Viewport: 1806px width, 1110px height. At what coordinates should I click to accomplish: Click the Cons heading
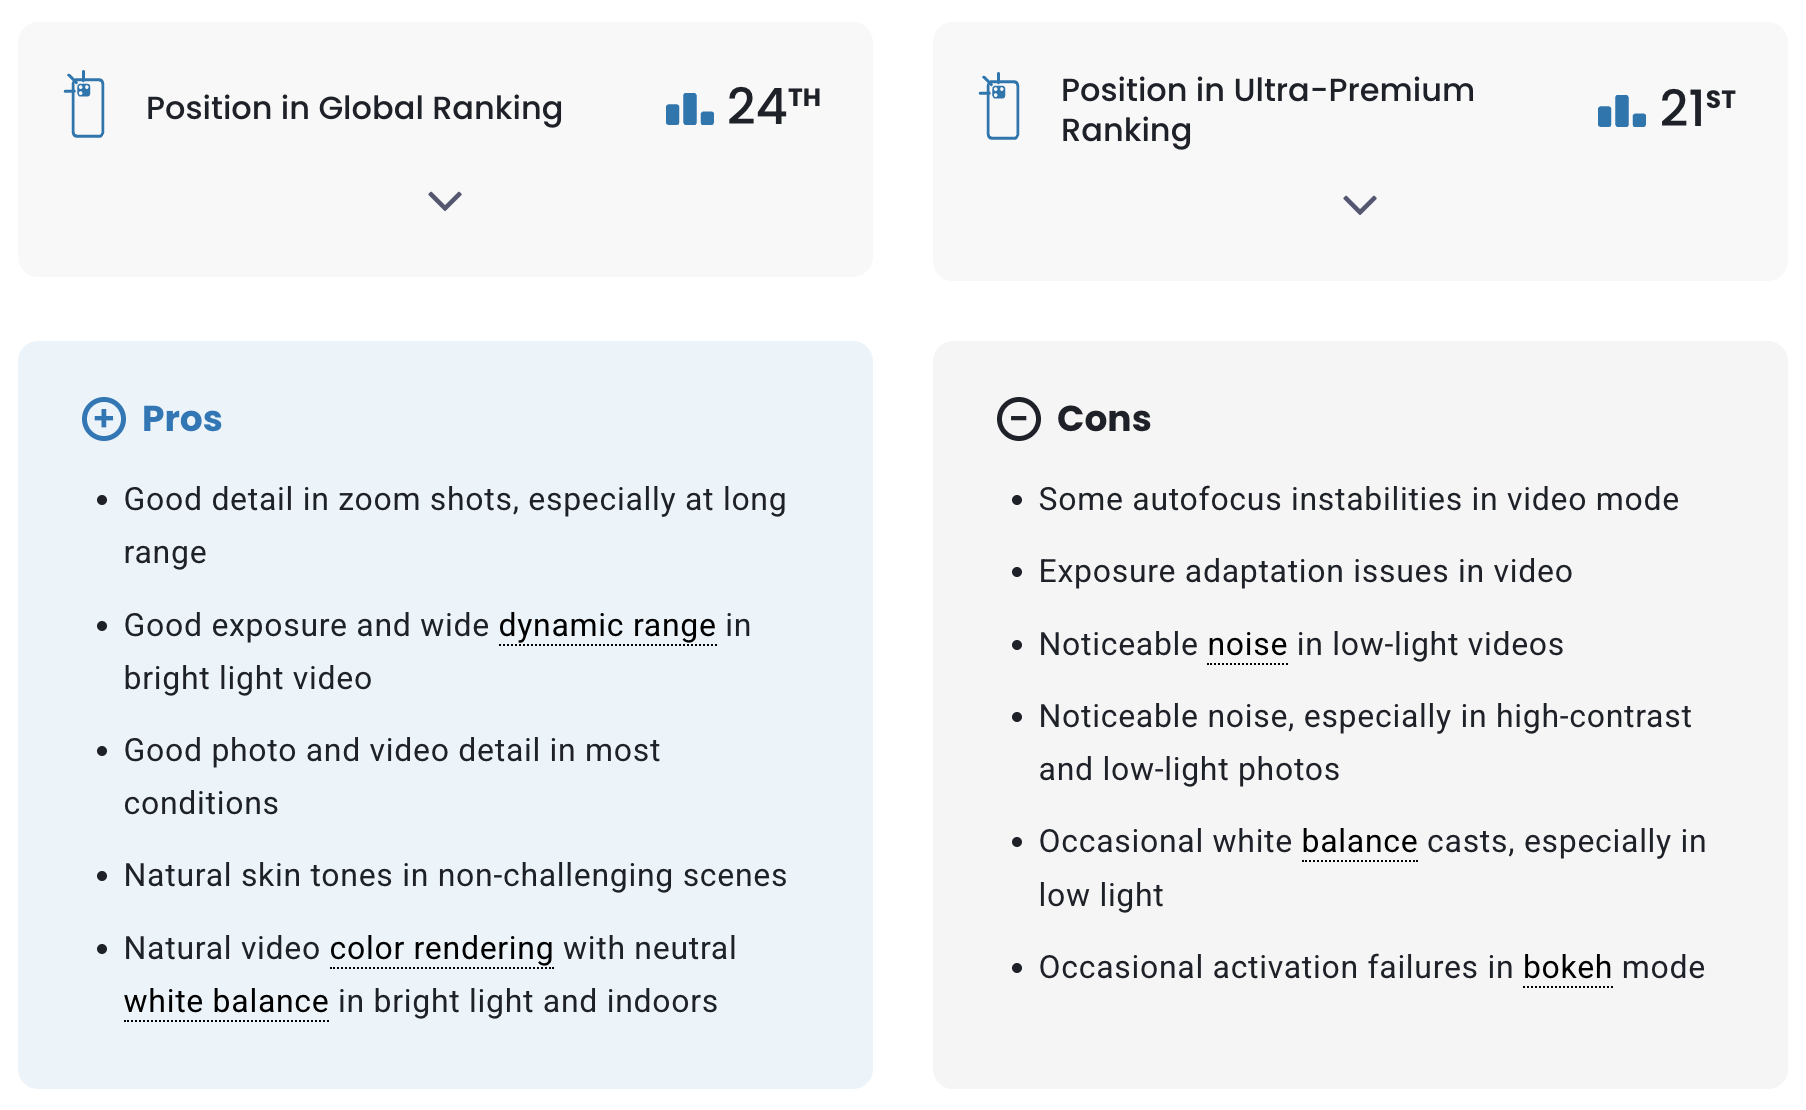(1104, 419)
